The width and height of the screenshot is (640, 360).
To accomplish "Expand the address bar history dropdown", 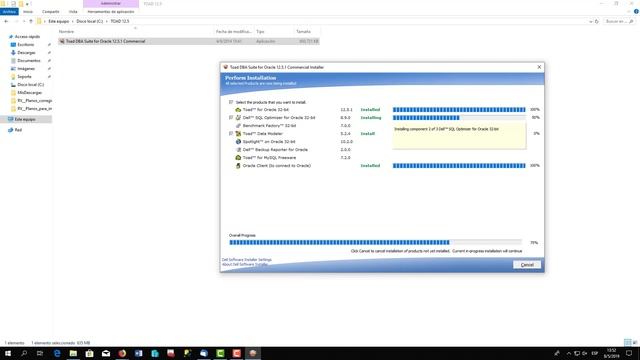I will (x=591, y=21).
